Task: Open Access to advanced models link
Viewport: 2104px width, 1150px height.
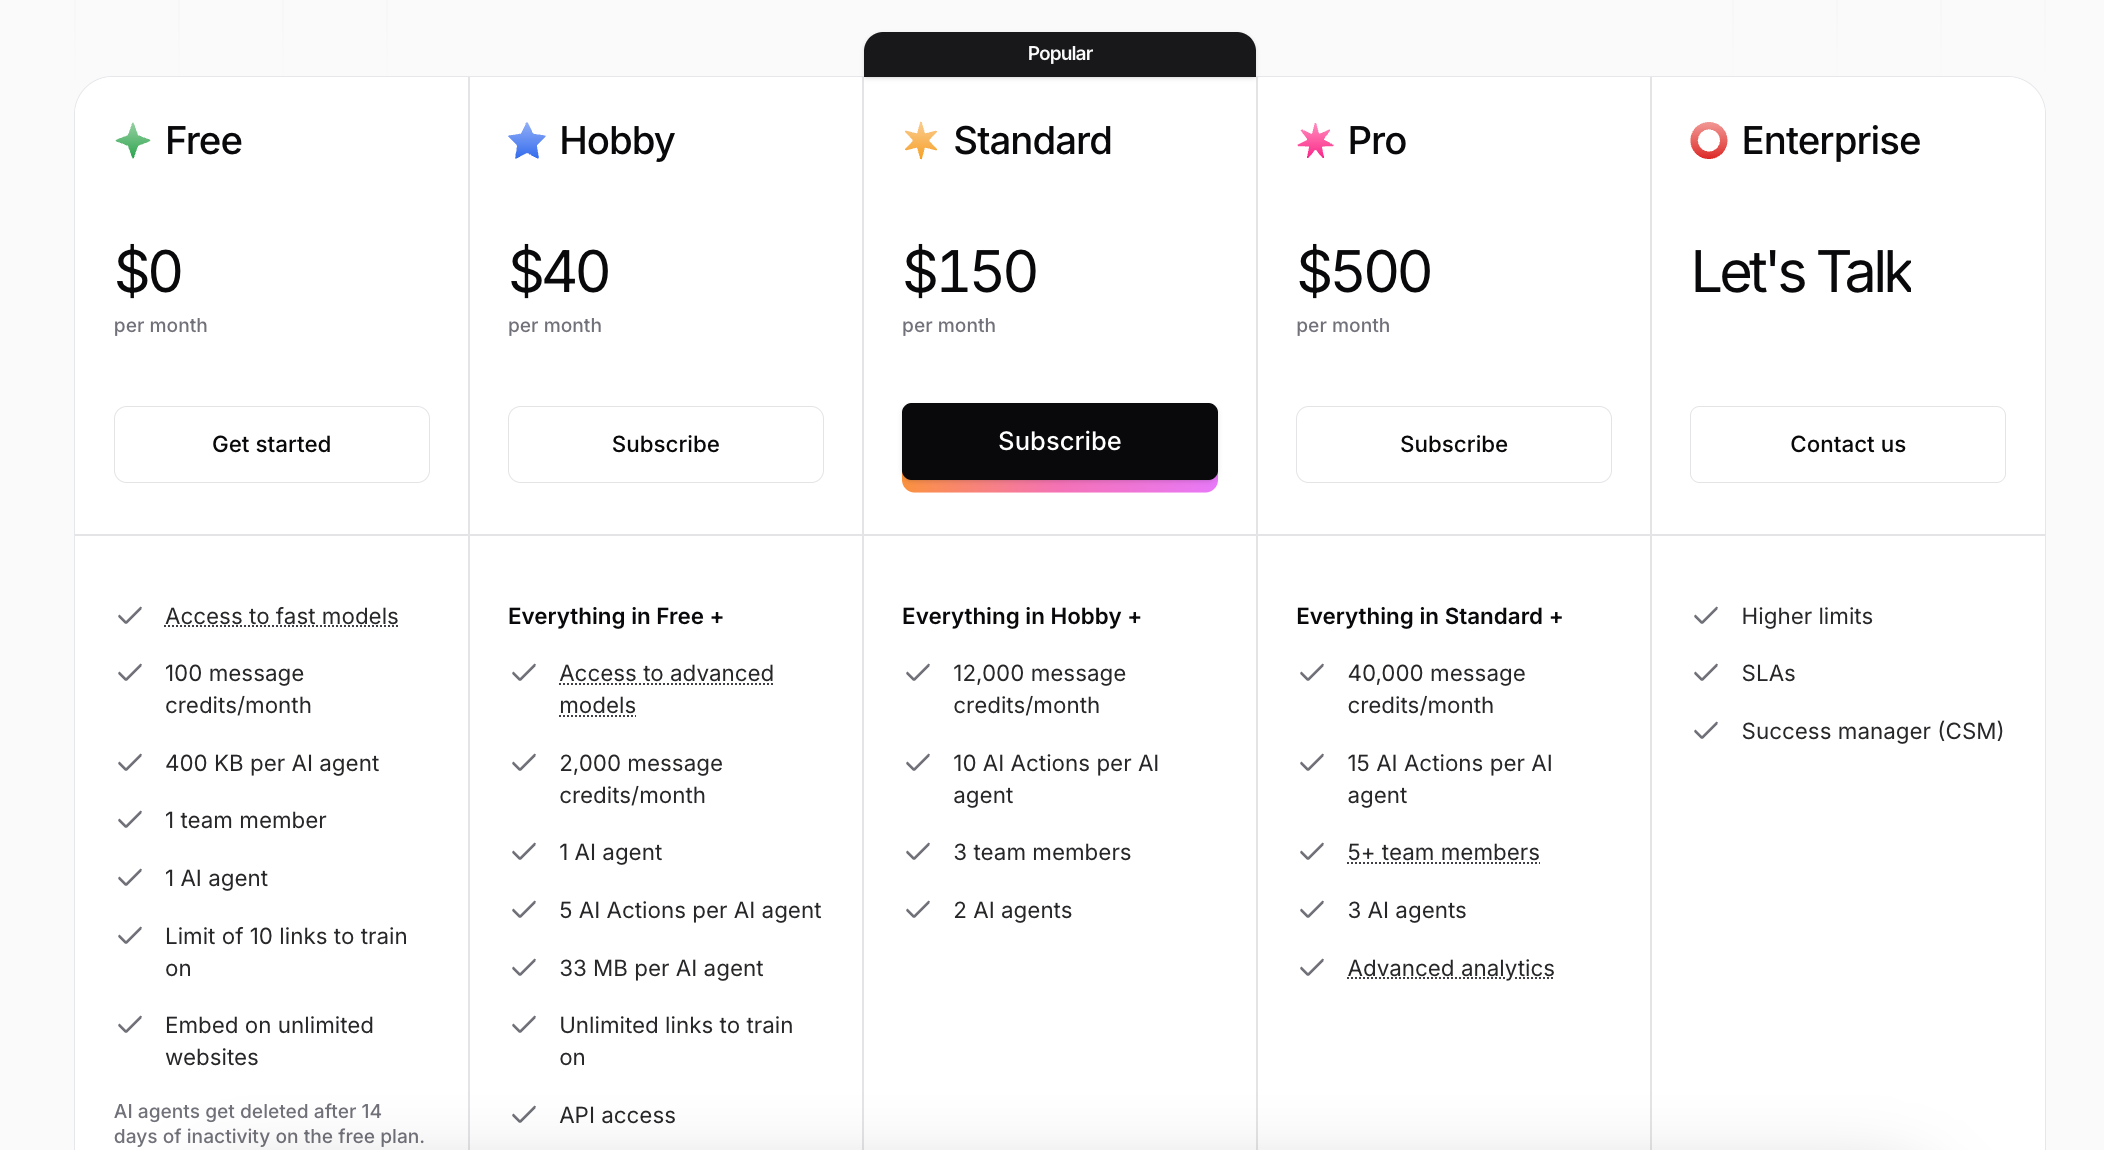Action: coord(666,674)
